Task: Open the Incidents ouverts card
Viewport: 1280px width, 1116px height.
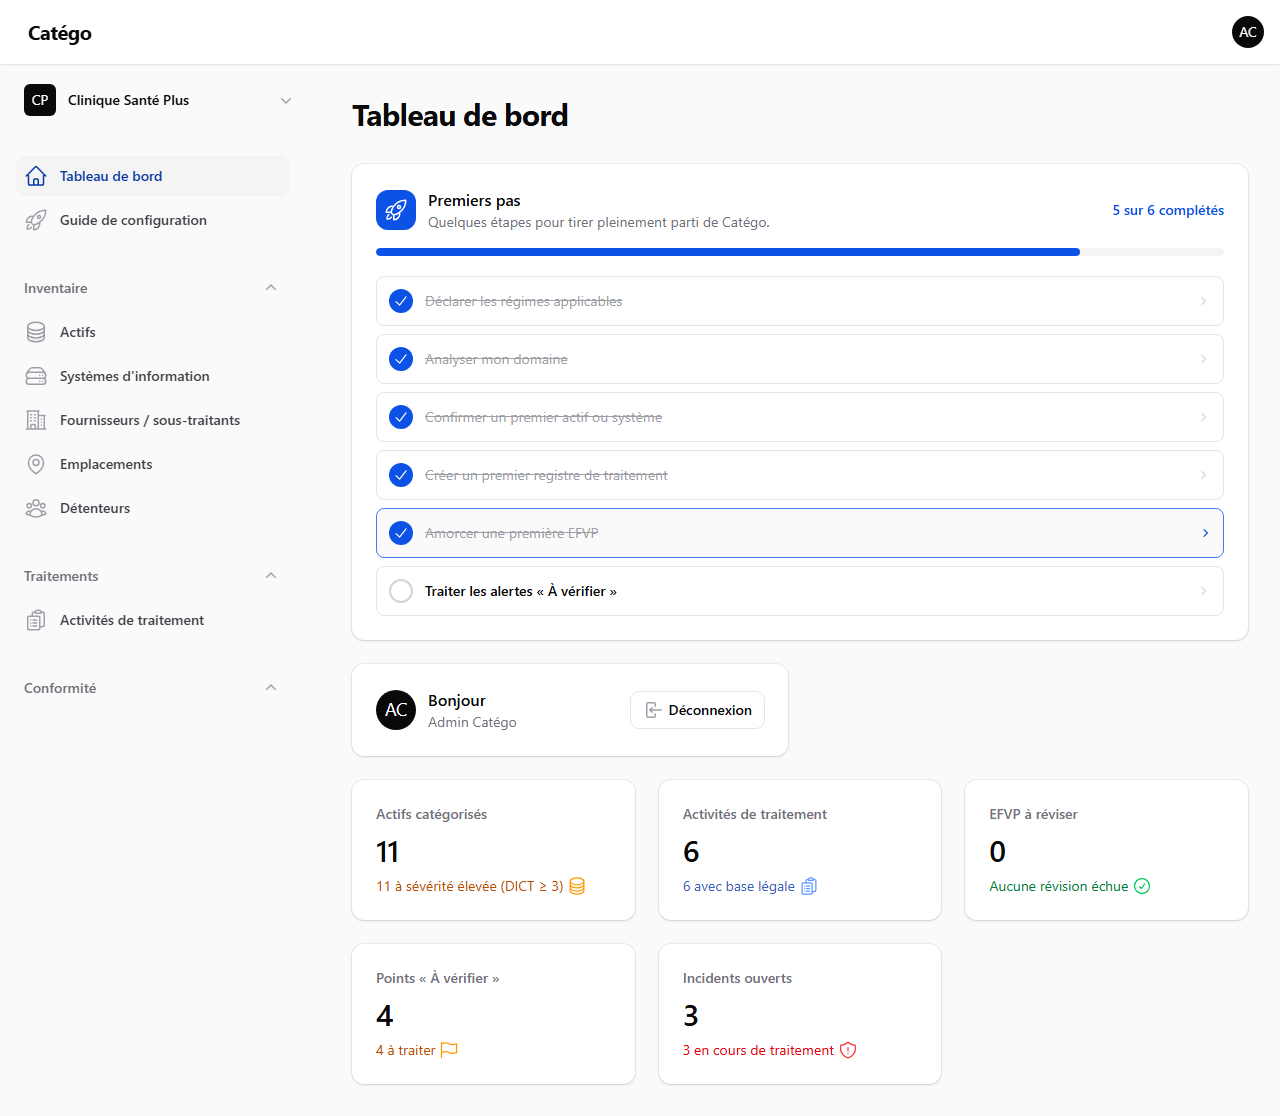Action: coord(800,1014)
